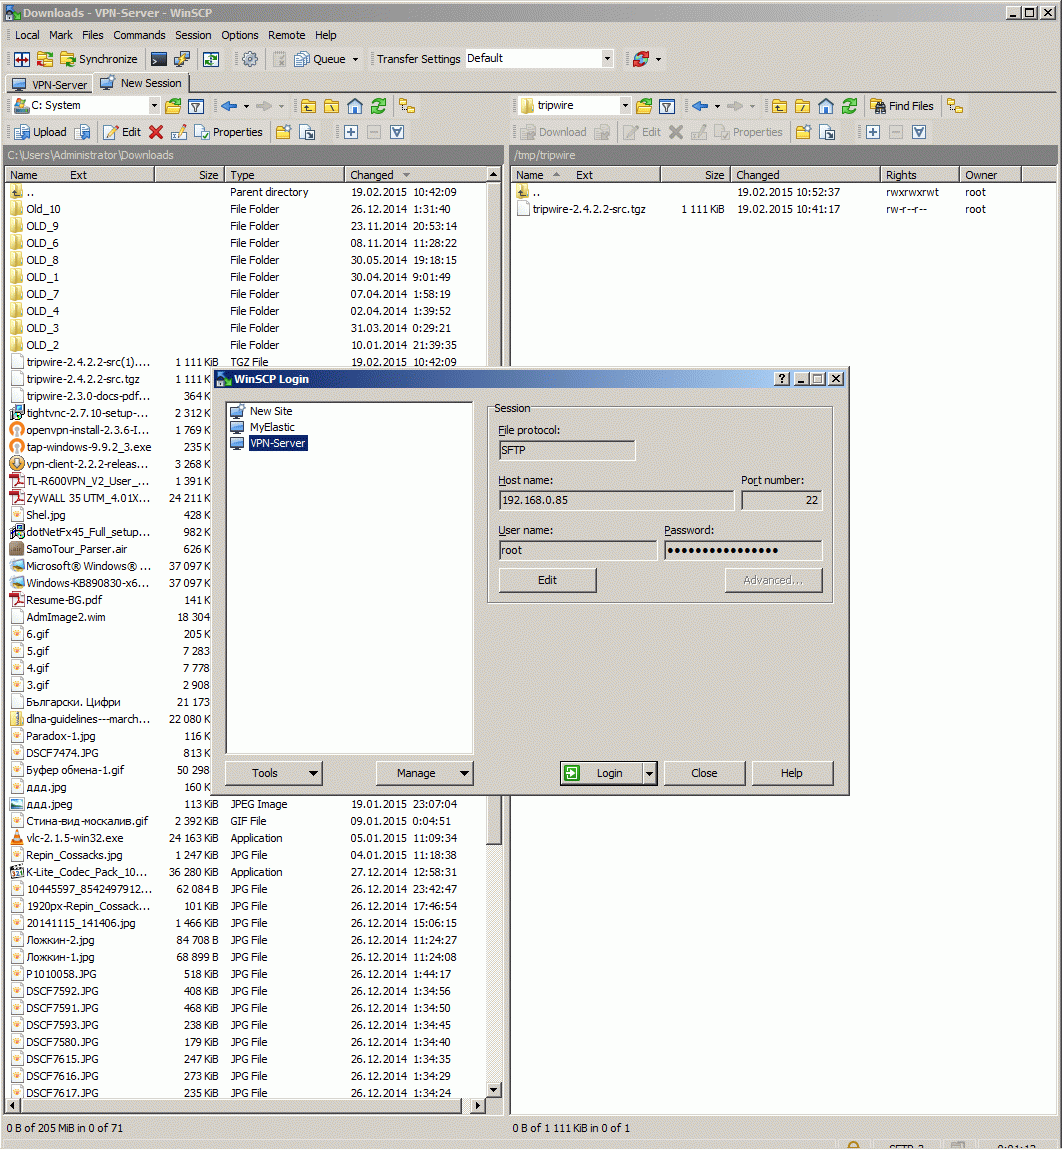Click the Password field
The height and width of the screenshot is (1150, 1062).
pyautogui.click(x=743, y=550)
